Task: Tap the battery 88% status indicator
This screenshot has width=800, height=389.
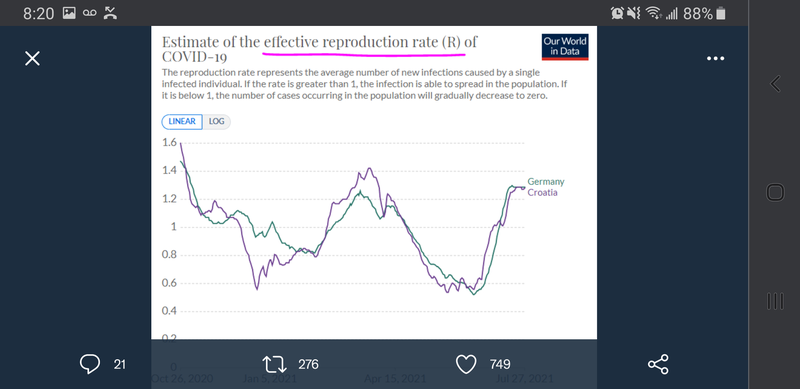Action: pyautogui.click(x=704, y=14)
